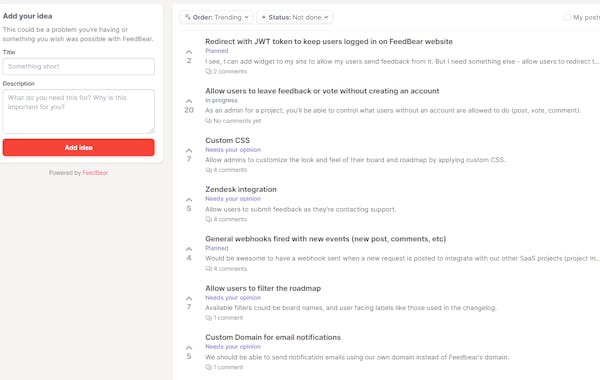The height and width of the screenshot is (380, 600).
Task: Toggle the My posts checkbox
Action: pos(567,17)
